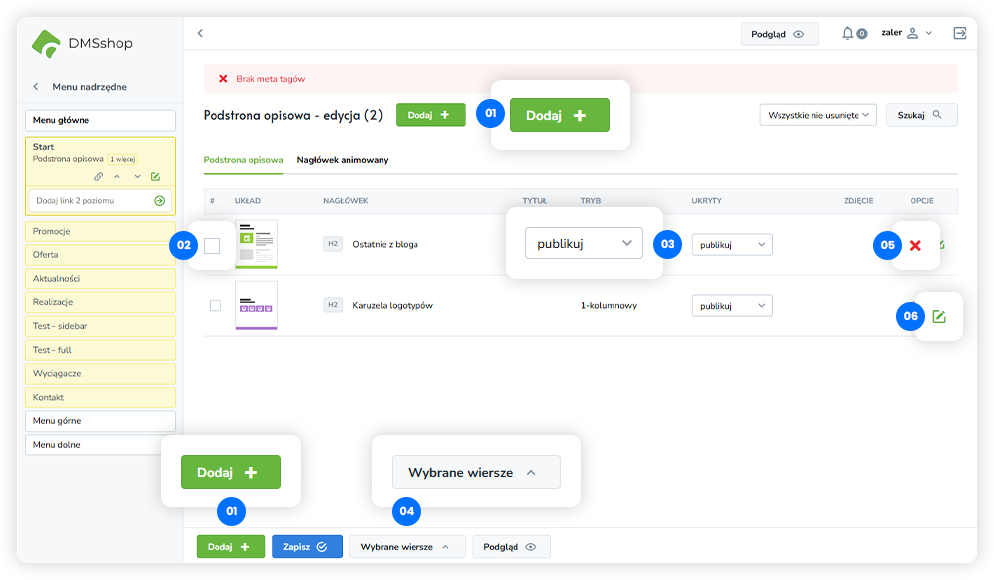
Task: Open the Wszystkie nie usunięte filter dropdown
Action: 818,115
